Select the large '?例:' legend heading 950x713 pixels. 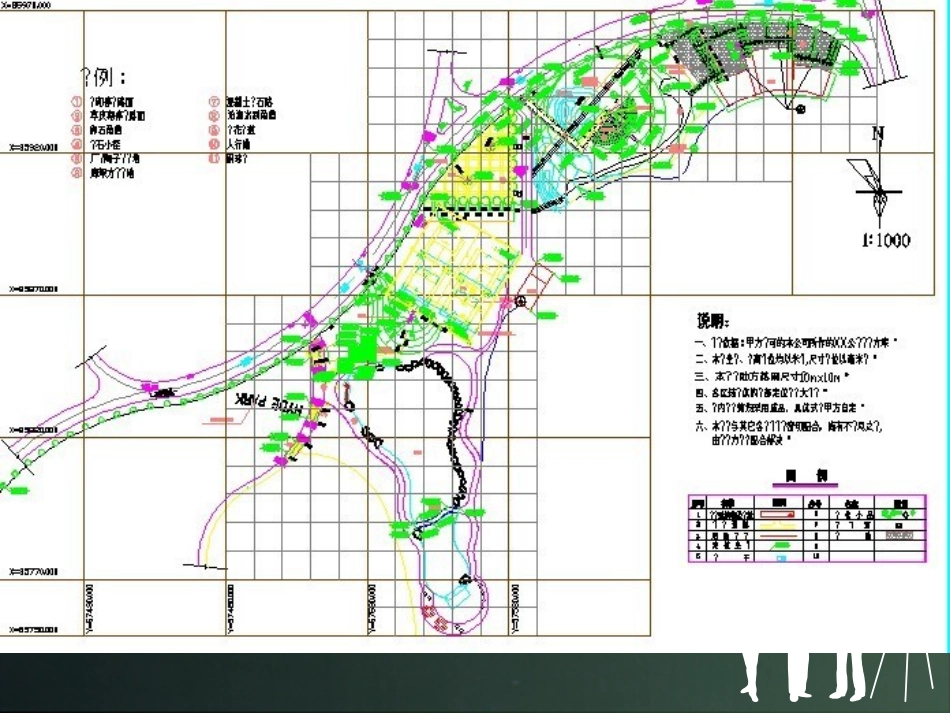click(103, 77)
